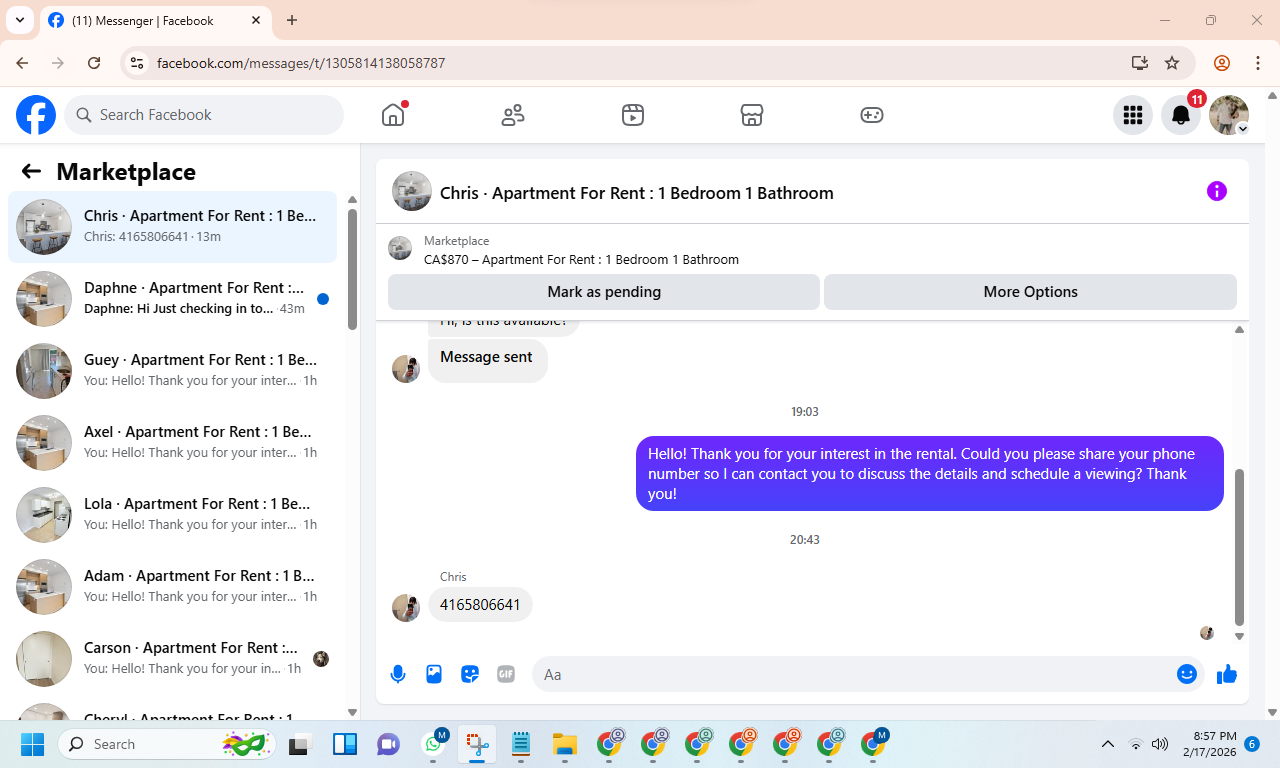Viewport: 1280px width, 768px height.
Task: Go to the Home feed icon
Action: click(x=393, y=115)
